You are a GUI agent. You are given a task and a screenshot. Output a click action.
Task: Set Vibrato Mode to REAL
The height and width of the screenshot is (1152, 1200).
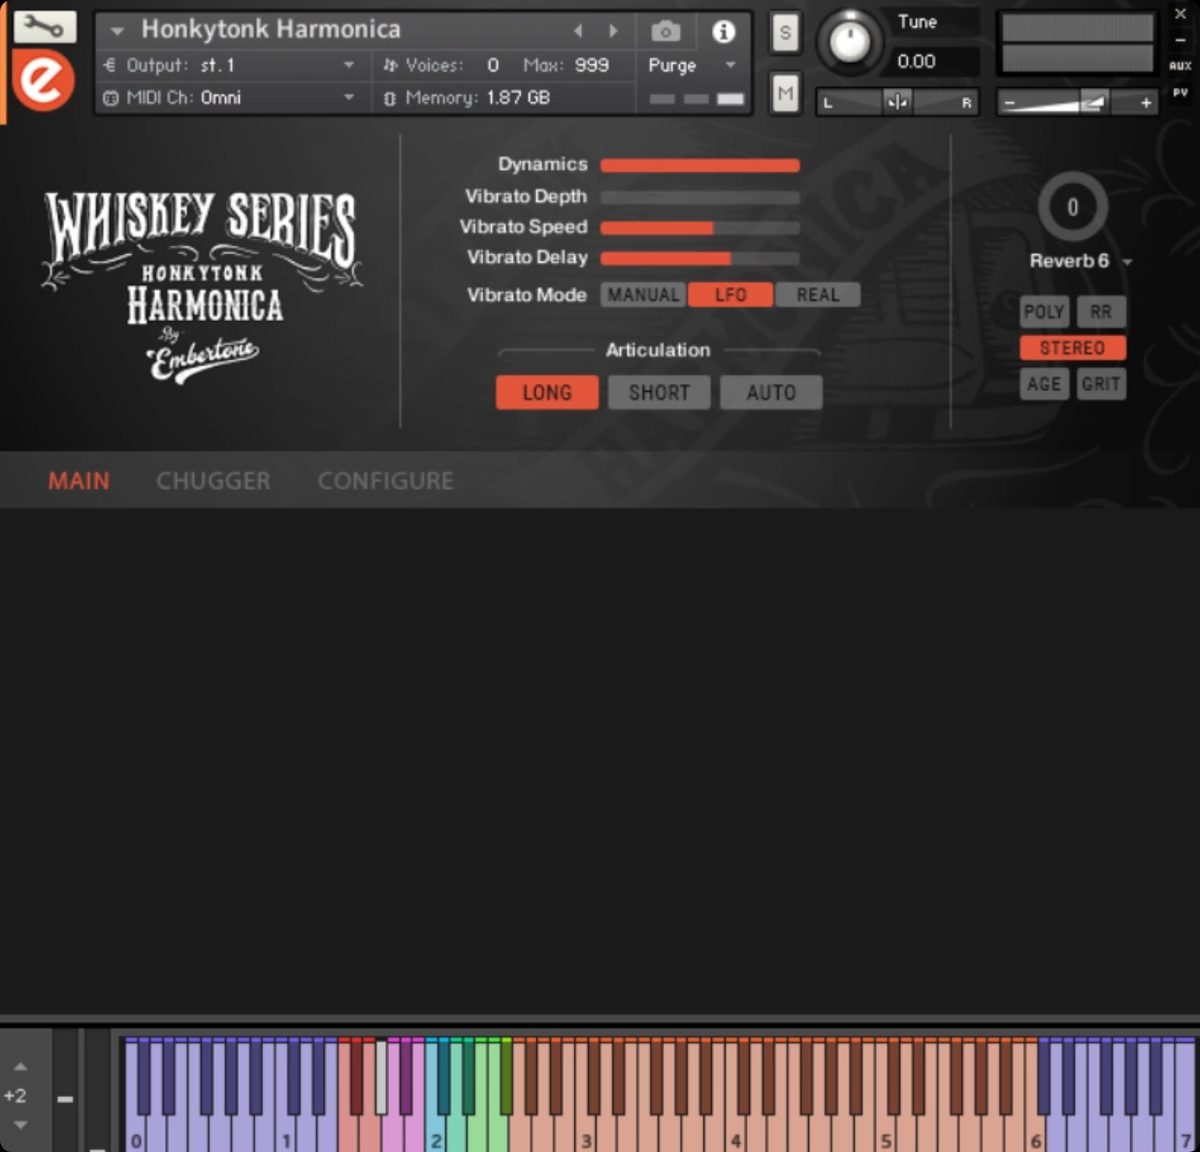click(x=817, y=295)
